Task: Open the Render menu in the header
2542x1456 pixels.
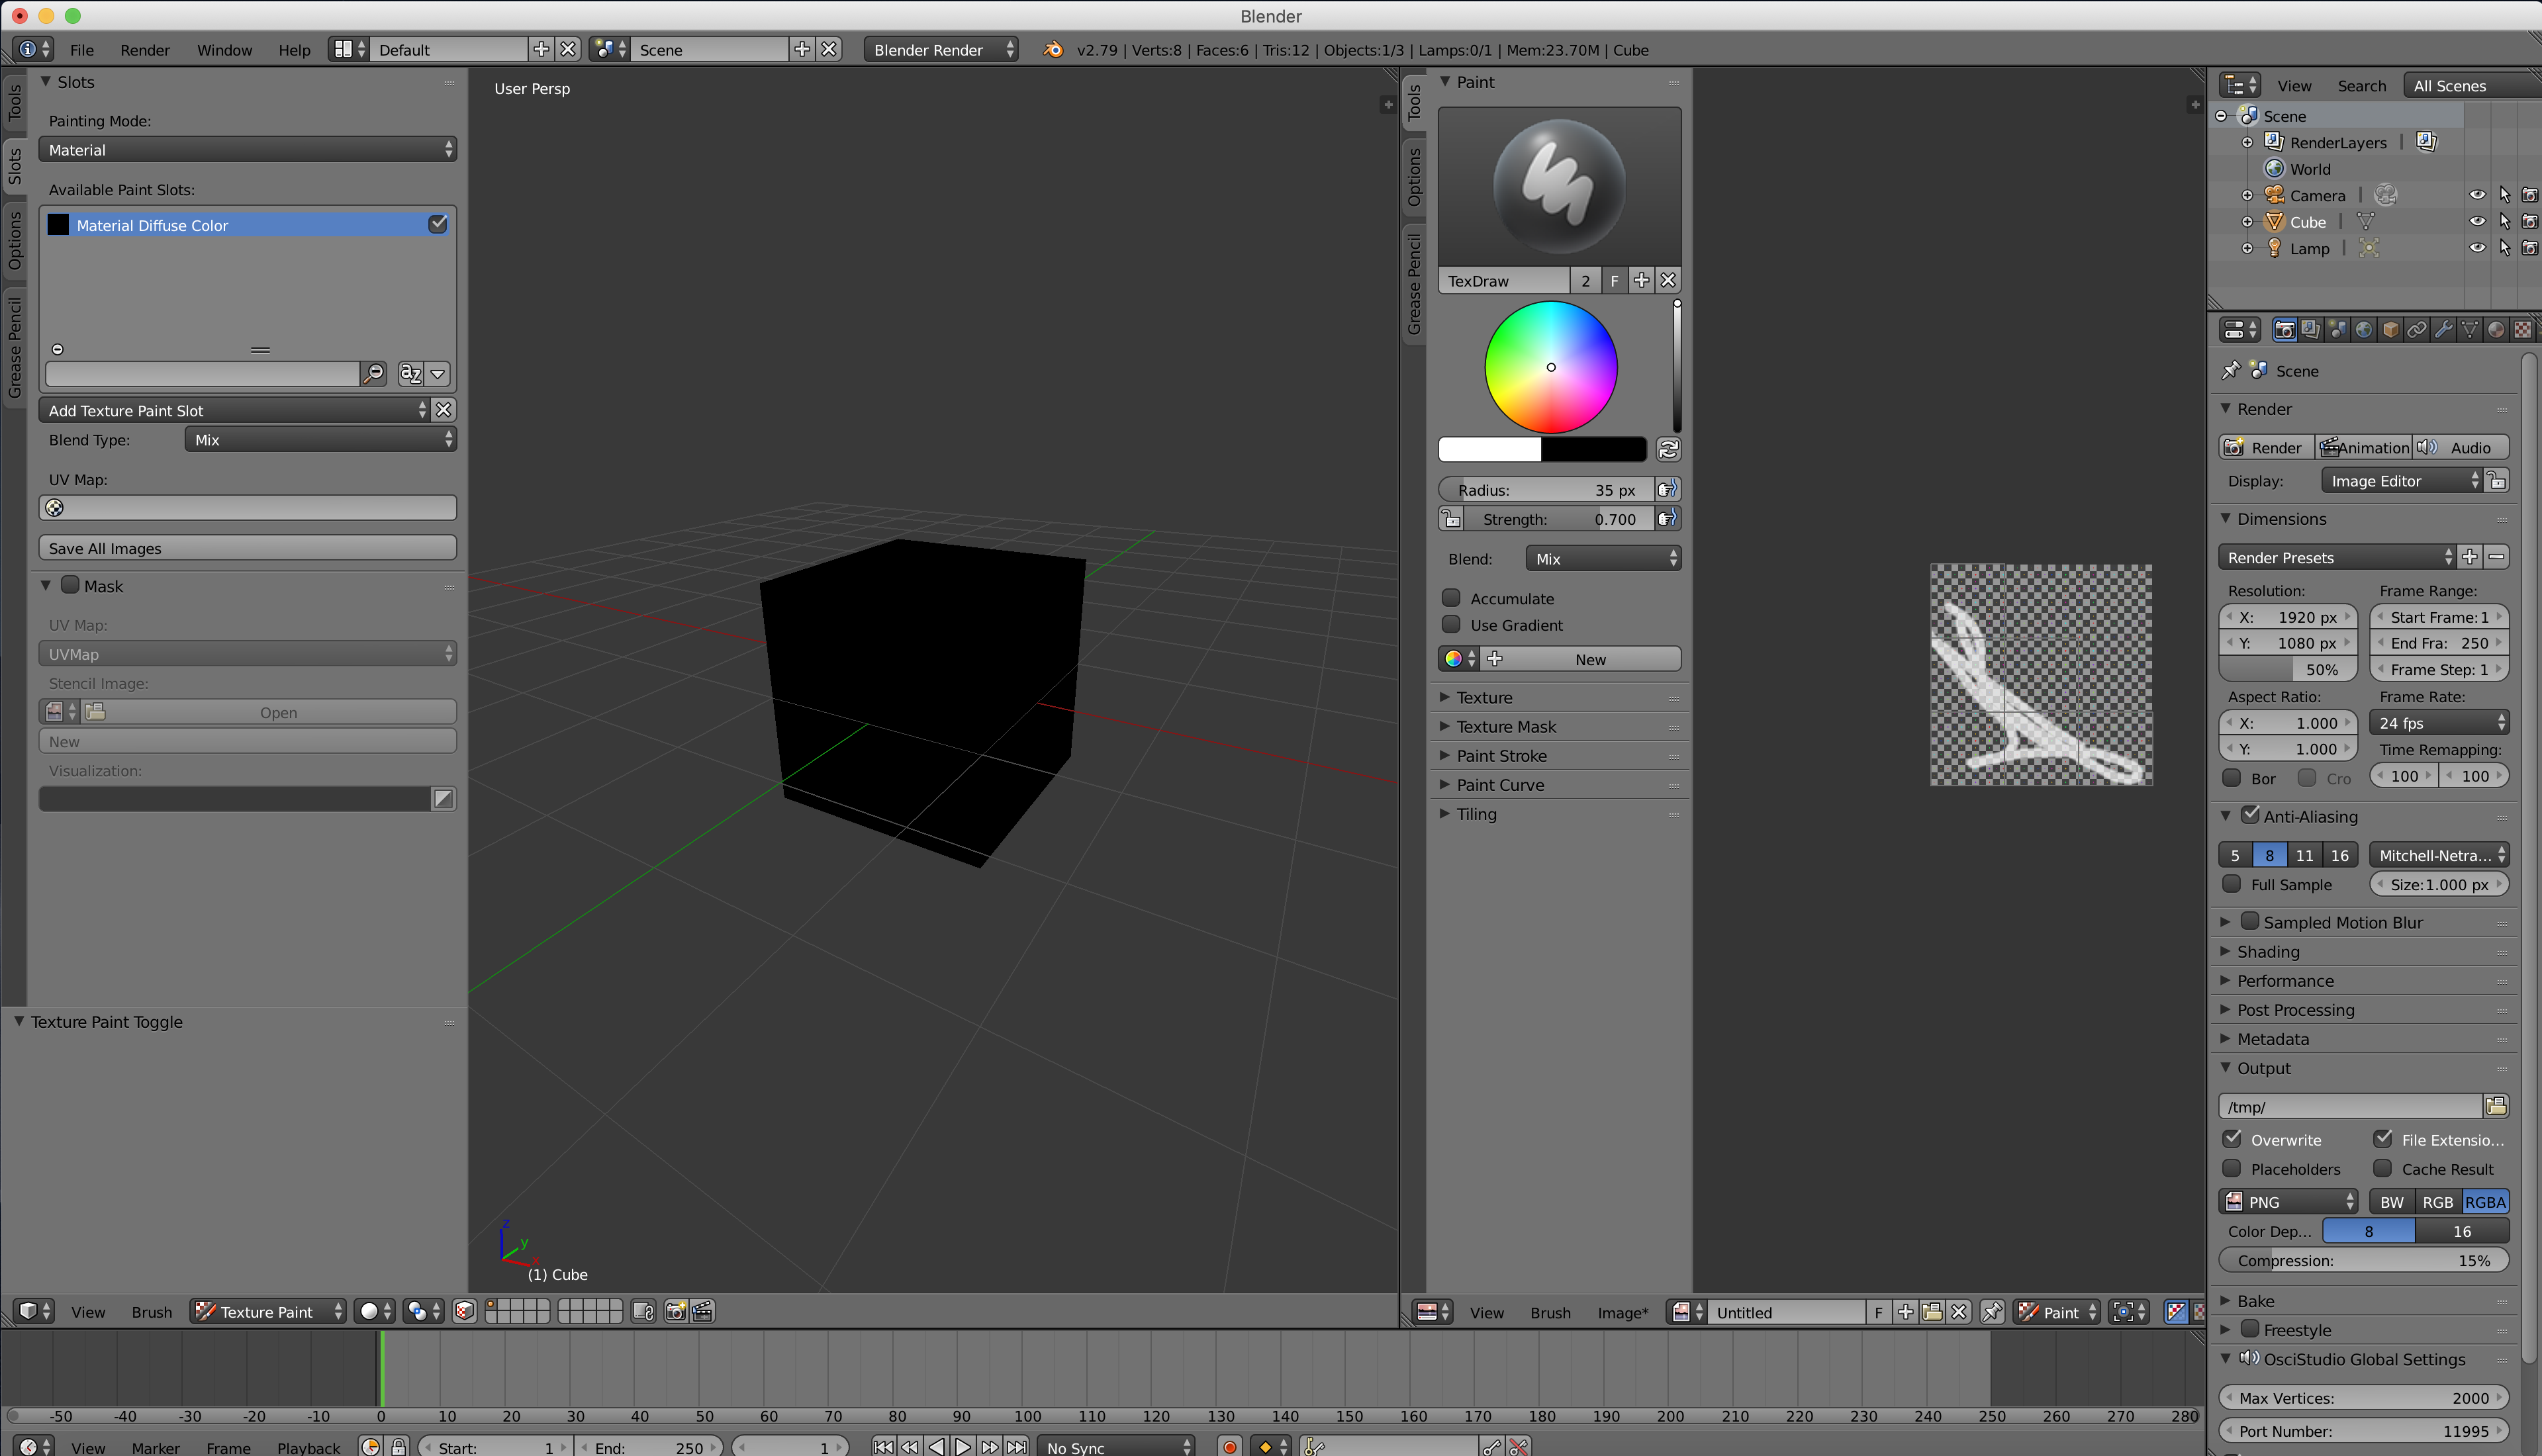Action: [144, 50]
